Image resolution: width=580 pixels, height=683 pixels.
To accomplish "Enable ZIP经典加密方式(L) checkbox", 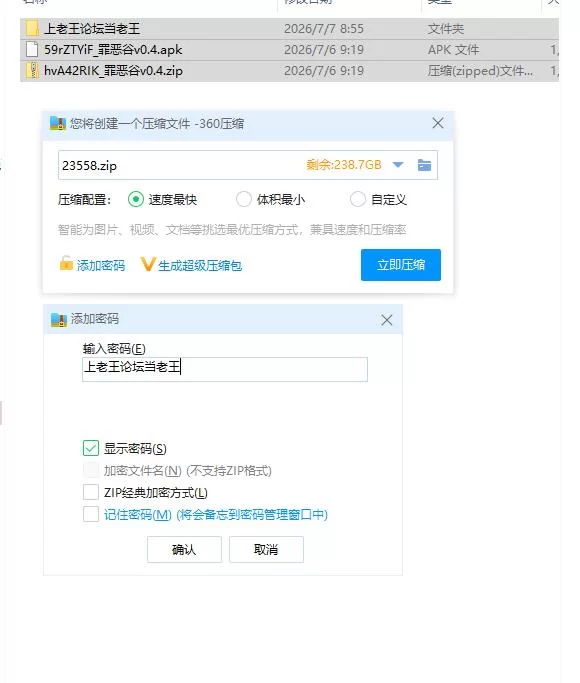I will coord(91,493).
